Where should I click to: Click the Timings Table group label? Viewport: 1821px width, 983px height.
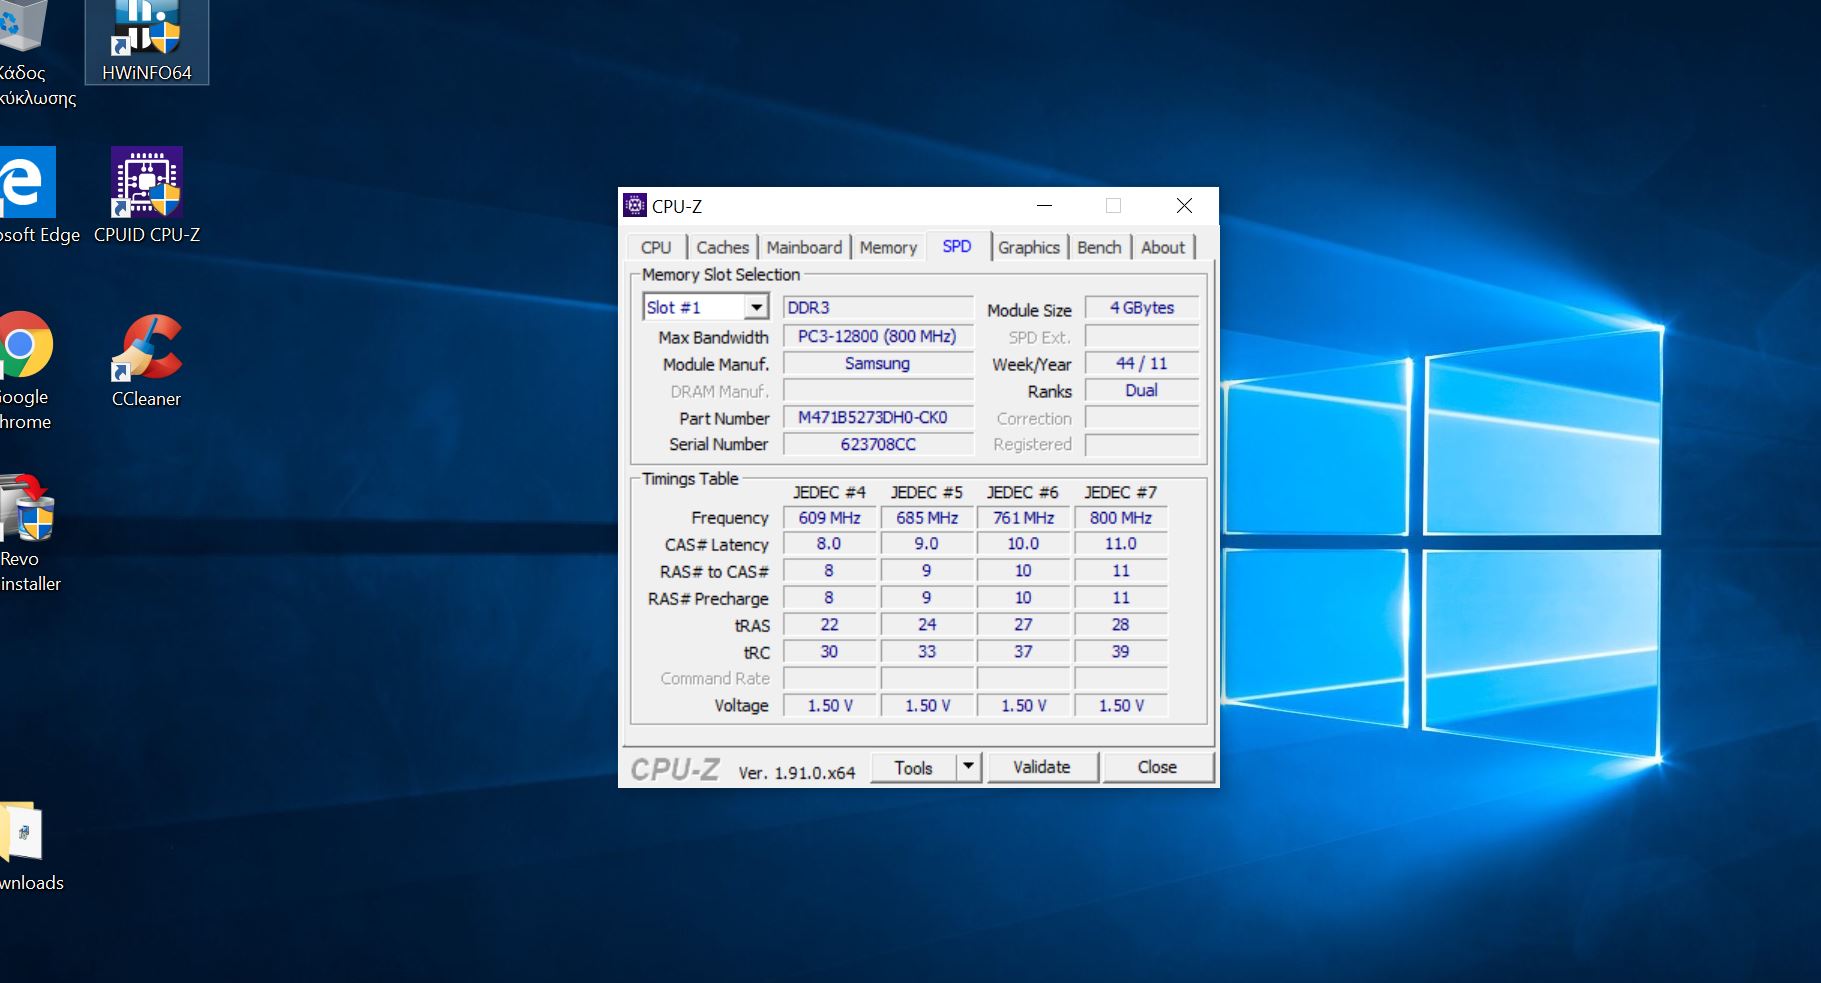coord(690,479)
